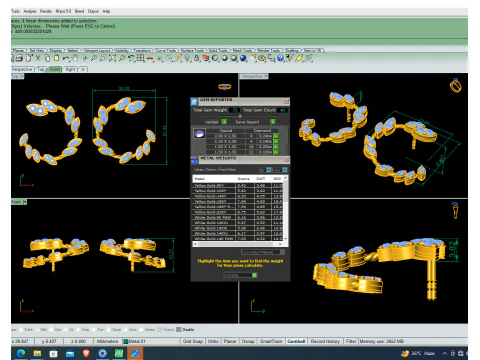Add a new viewport tab with the plus tab
480x360 pixels.
click(83, 69)
